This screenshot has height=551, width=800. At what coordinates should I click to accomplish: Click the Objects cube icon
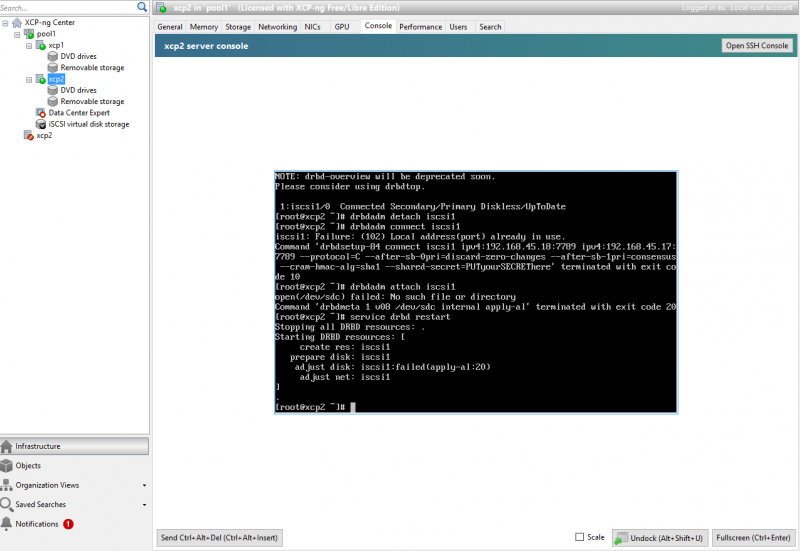pyautogui.click(x=7, y=466)
